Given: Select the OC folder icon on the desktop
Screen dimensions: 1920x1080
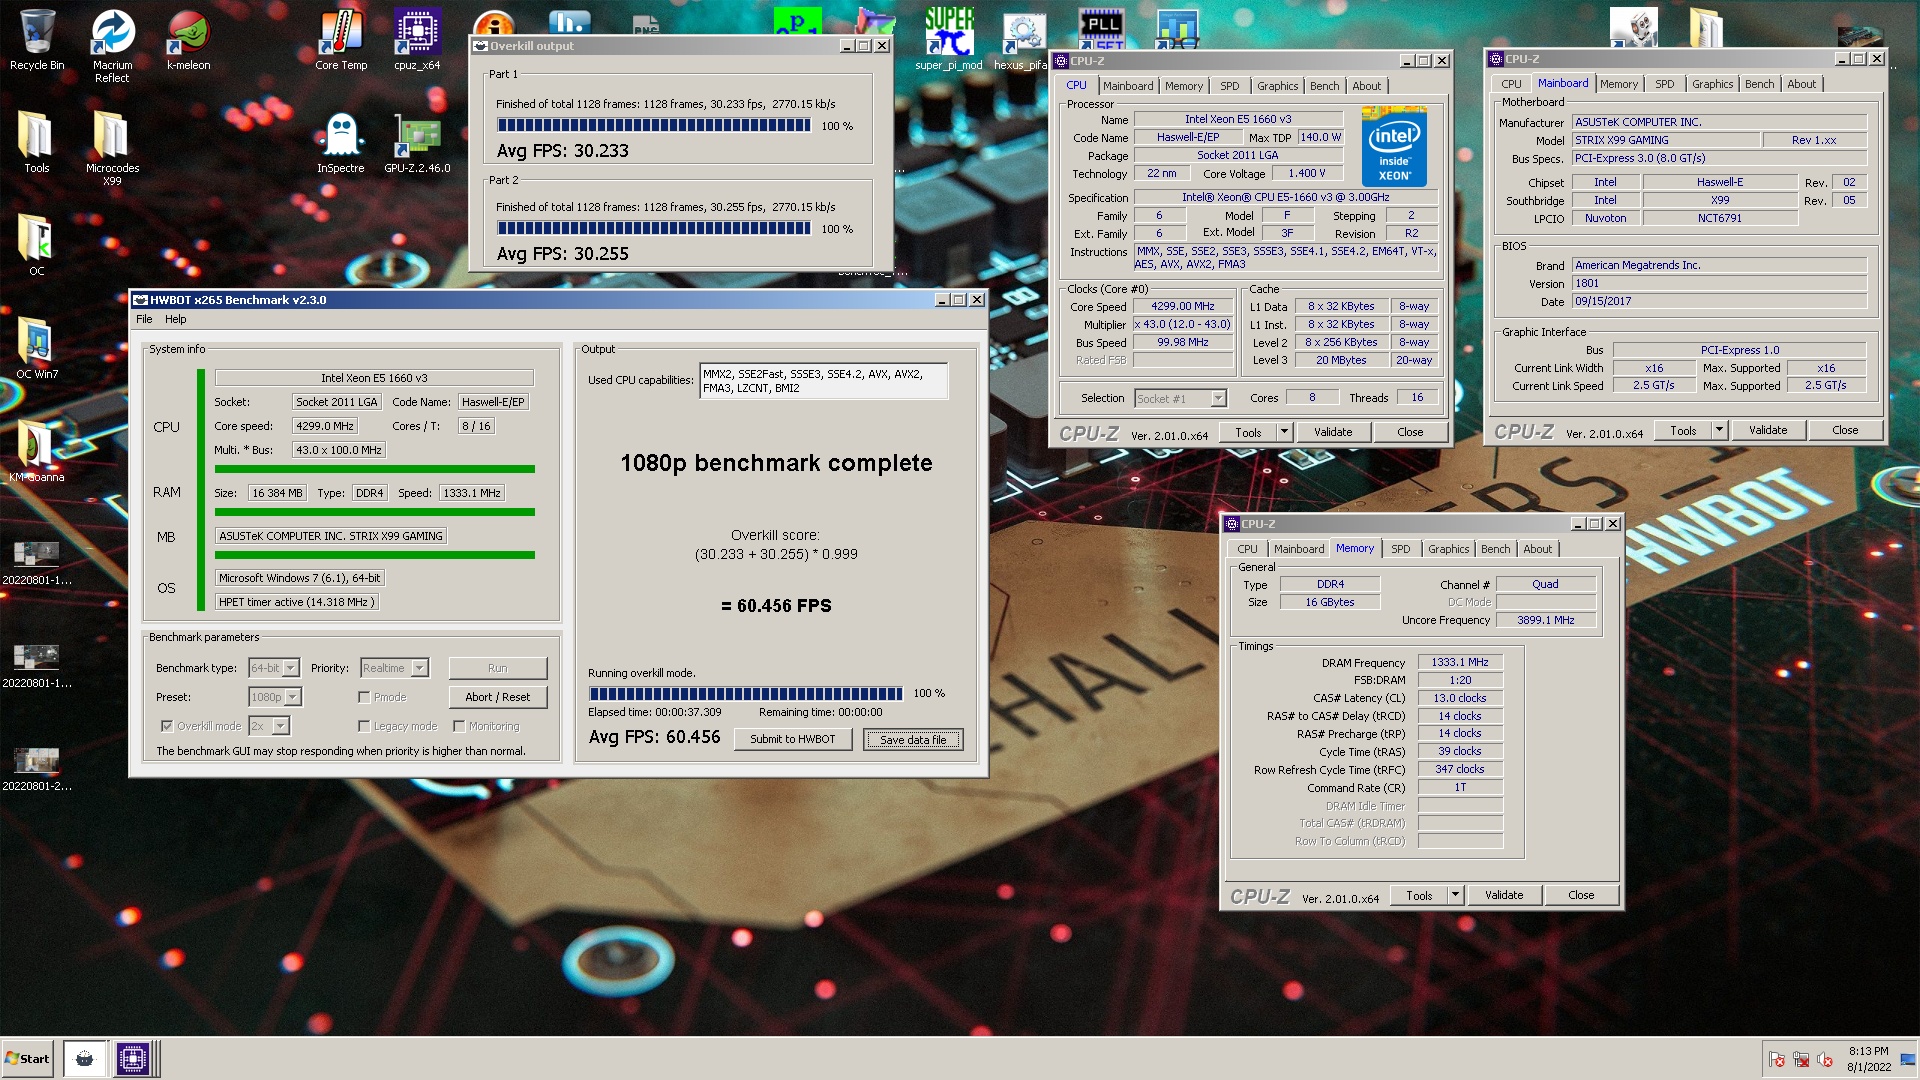Looking at the screenshot, I should click(37, 244).
